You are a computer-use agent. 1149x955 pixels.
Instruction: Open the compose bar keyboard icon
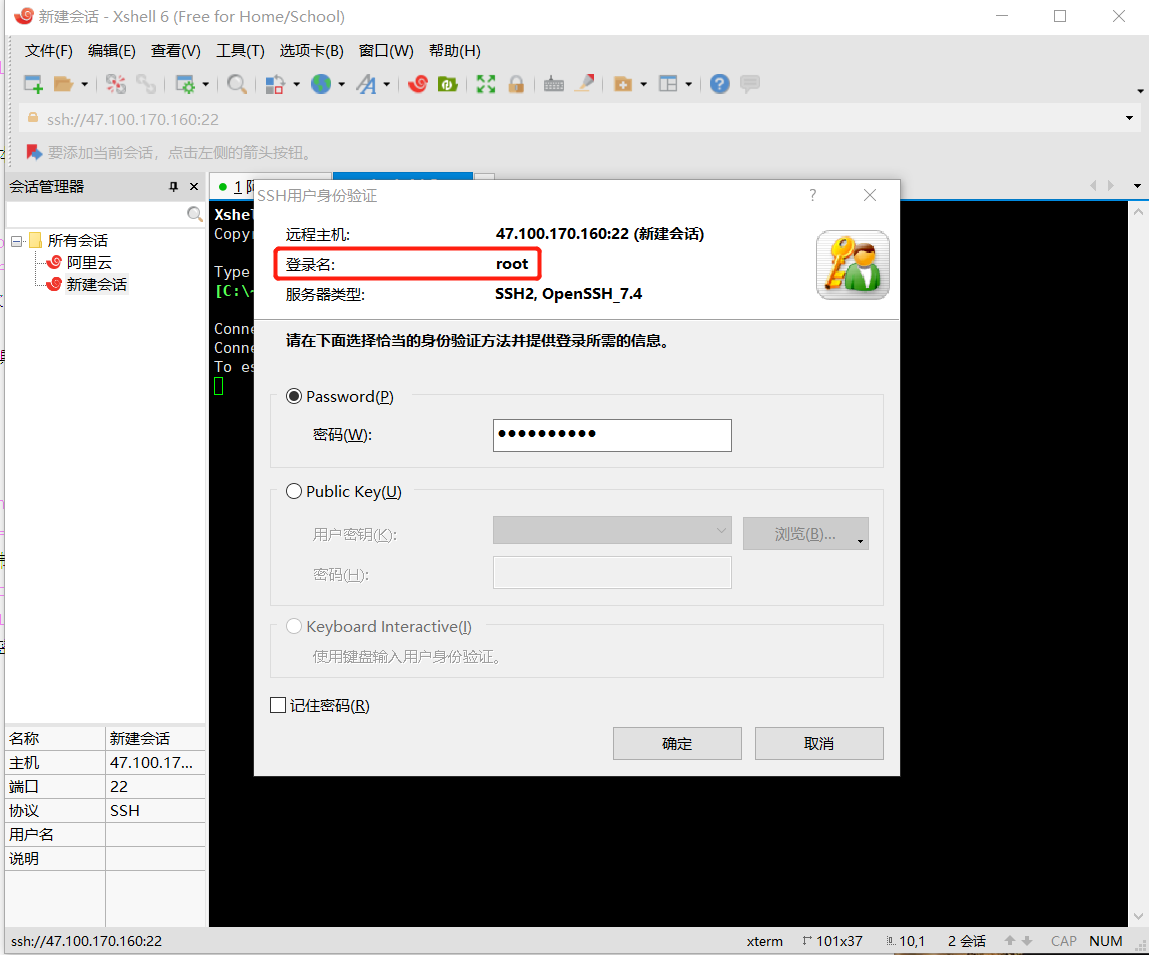pyautogui.click(x=553, y=83)
